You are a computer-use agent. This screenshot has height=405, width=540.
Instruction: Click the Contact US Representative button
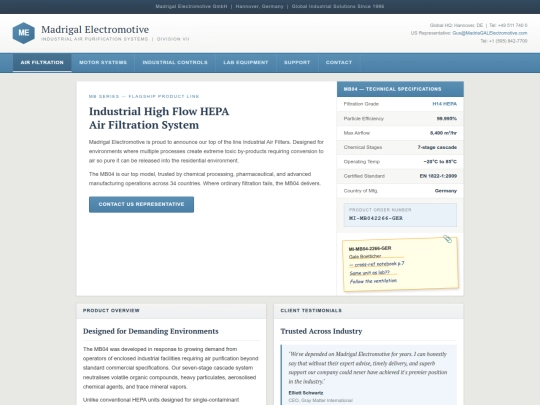pos(141,204)
